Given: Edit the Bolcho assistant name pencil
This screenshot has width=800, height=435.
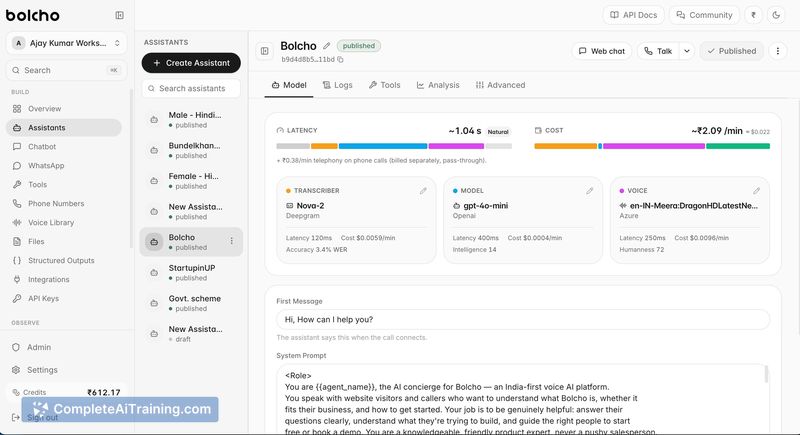Looking at the screenshot, I should [327, 46].
